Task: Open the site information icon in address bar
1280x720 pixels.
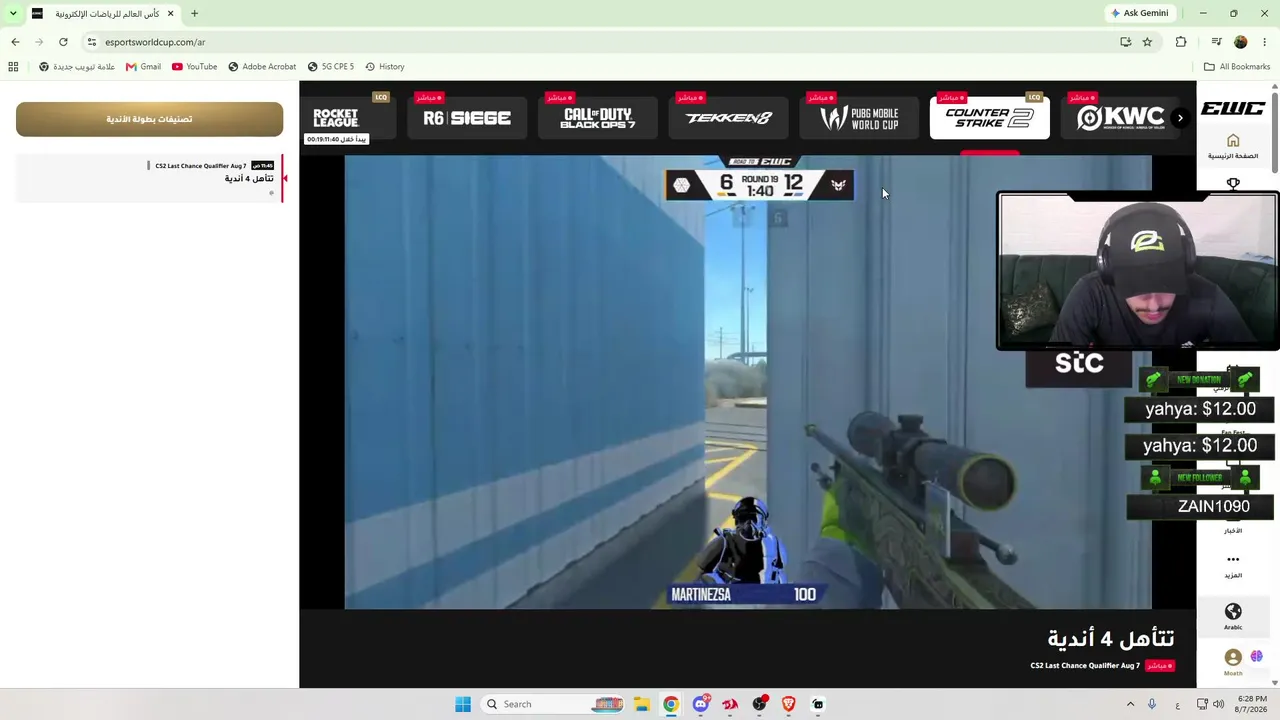Action: 92,42
